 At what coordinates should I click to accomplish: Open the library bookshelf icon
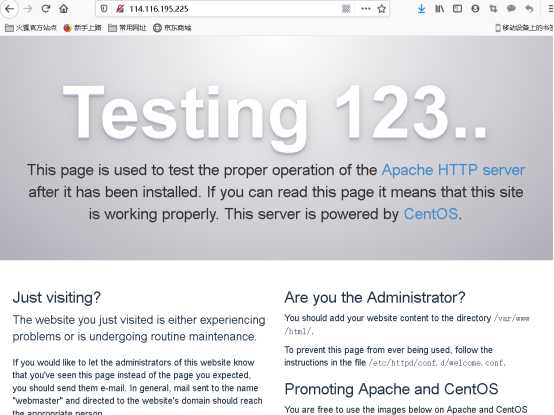pos(439,9)
